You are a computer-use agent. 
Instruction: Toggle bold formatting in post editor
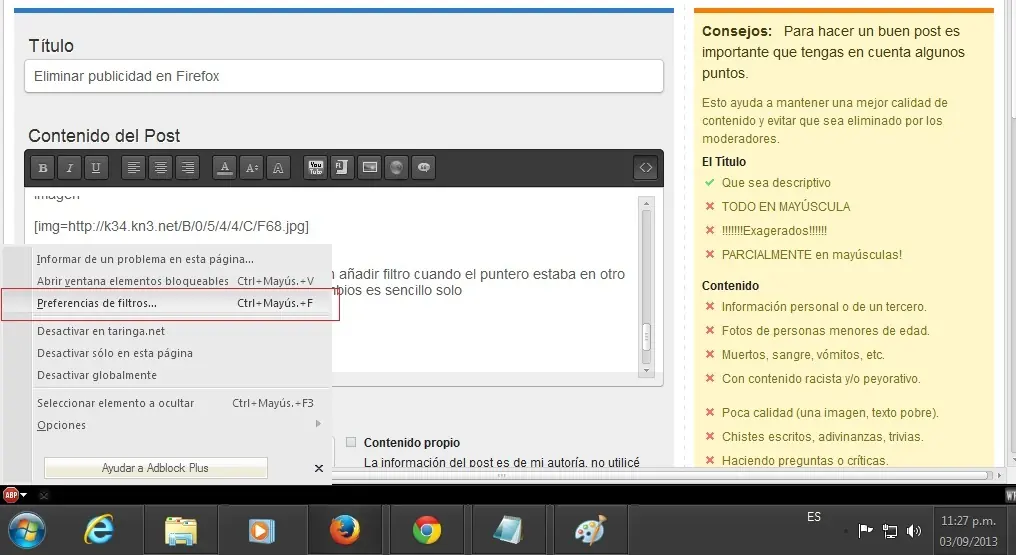[43, 168]
